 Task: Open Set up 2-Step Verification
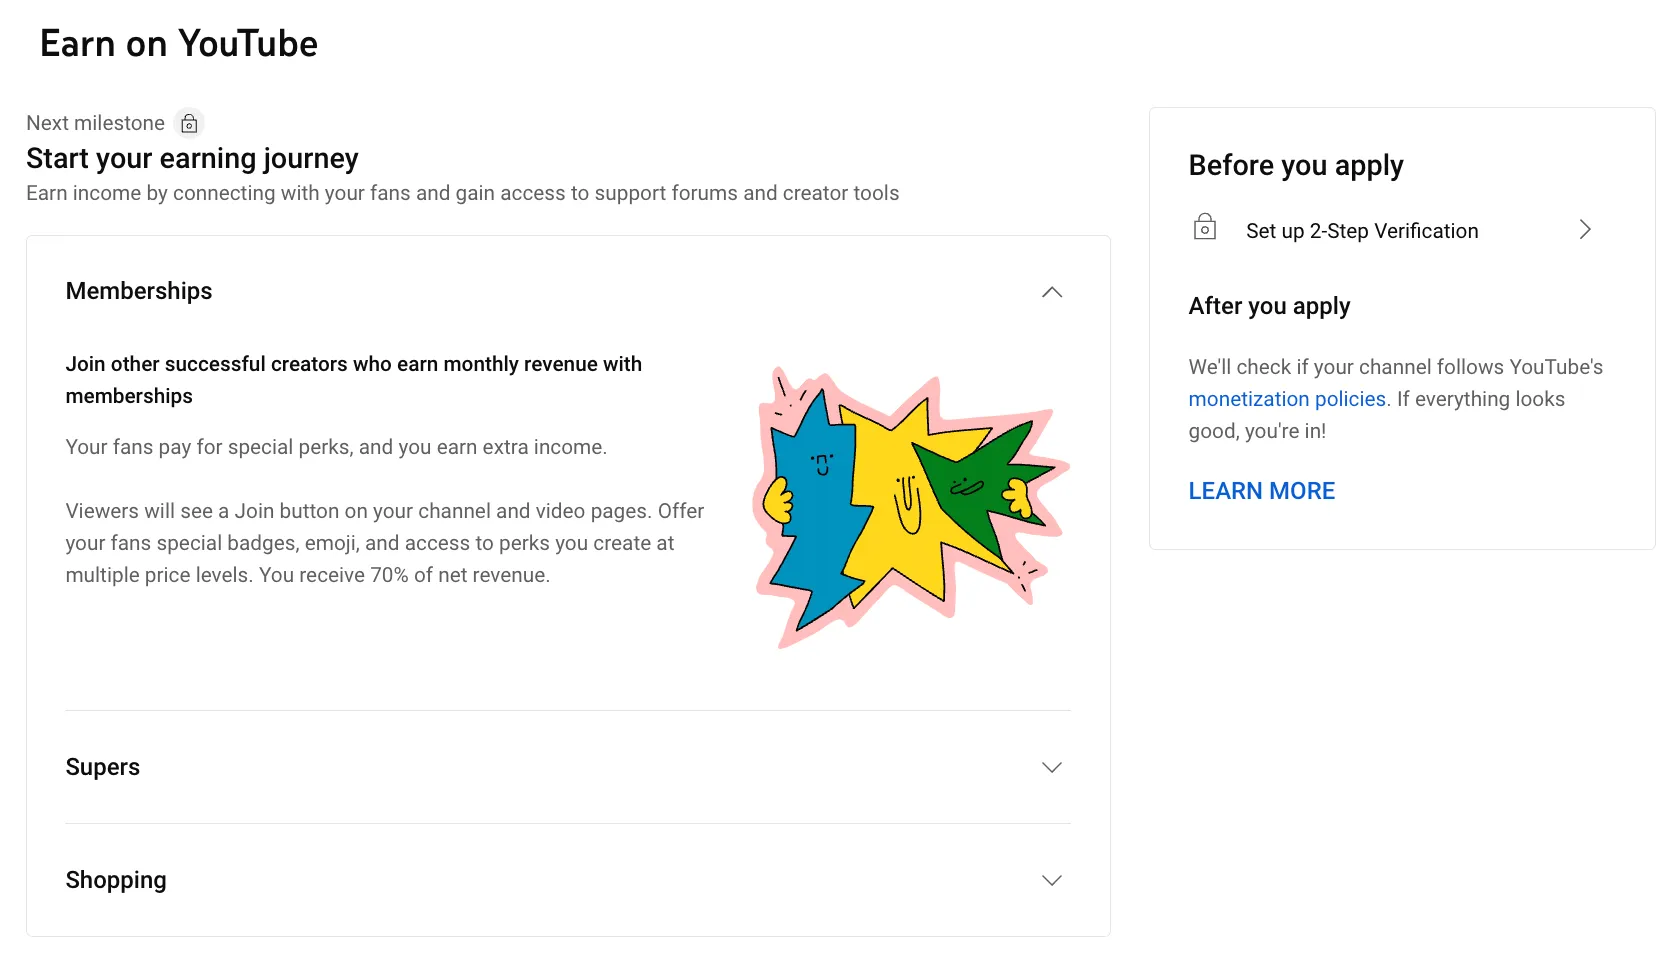[1362, 231]
